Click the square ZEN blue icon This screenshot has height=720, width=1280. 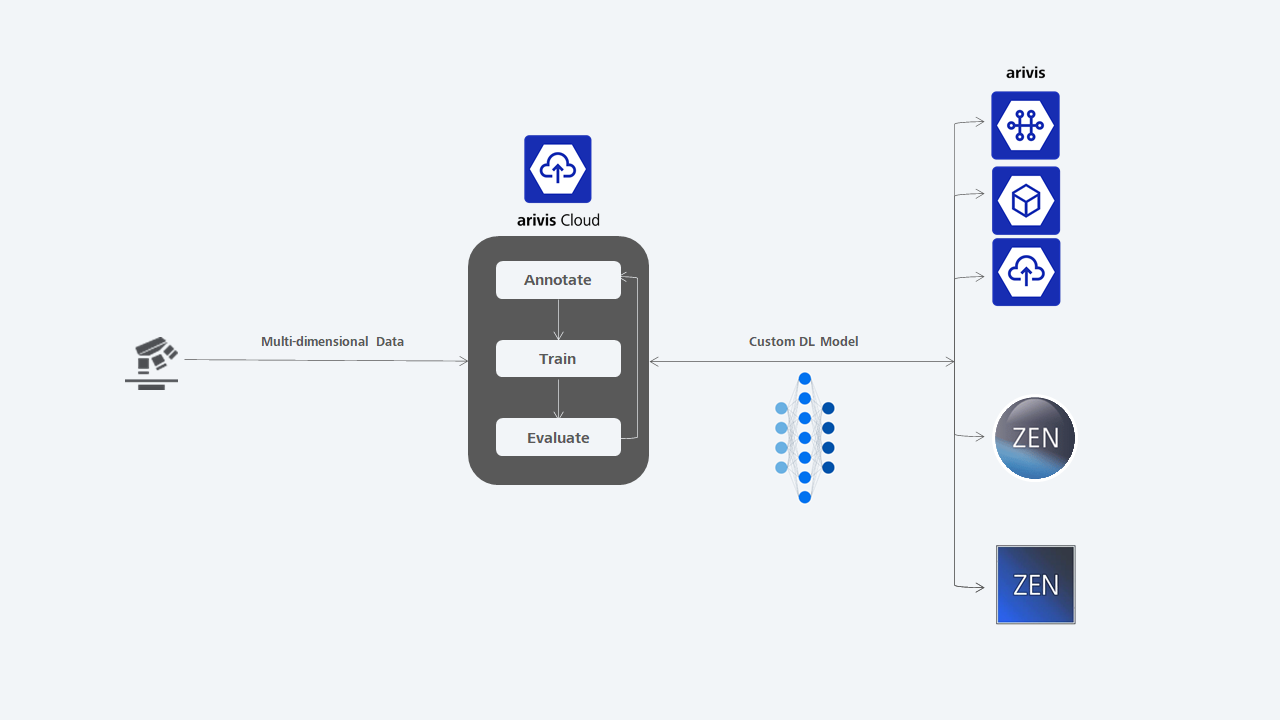[1036, 585]
